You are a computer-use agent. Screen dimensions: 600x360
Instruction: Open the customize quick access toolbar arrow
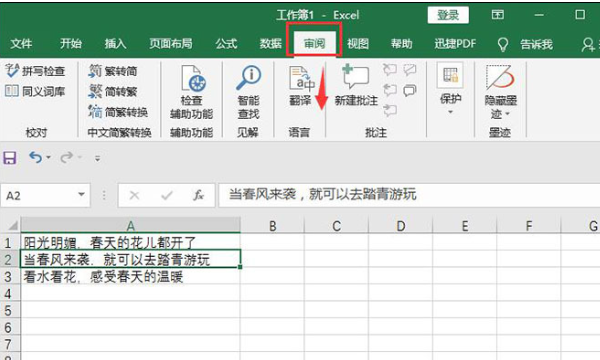[x=98, y=158]
